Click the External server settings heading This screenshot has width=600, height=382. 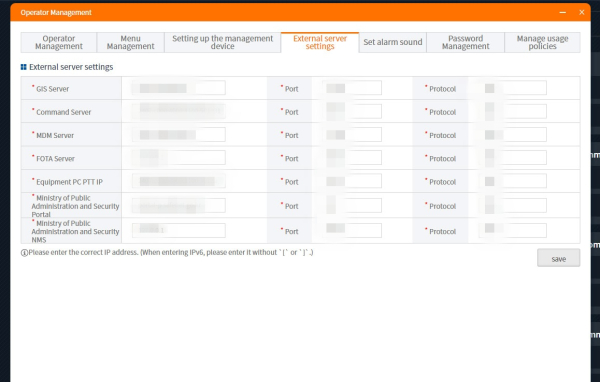click(x=71, y=67)
